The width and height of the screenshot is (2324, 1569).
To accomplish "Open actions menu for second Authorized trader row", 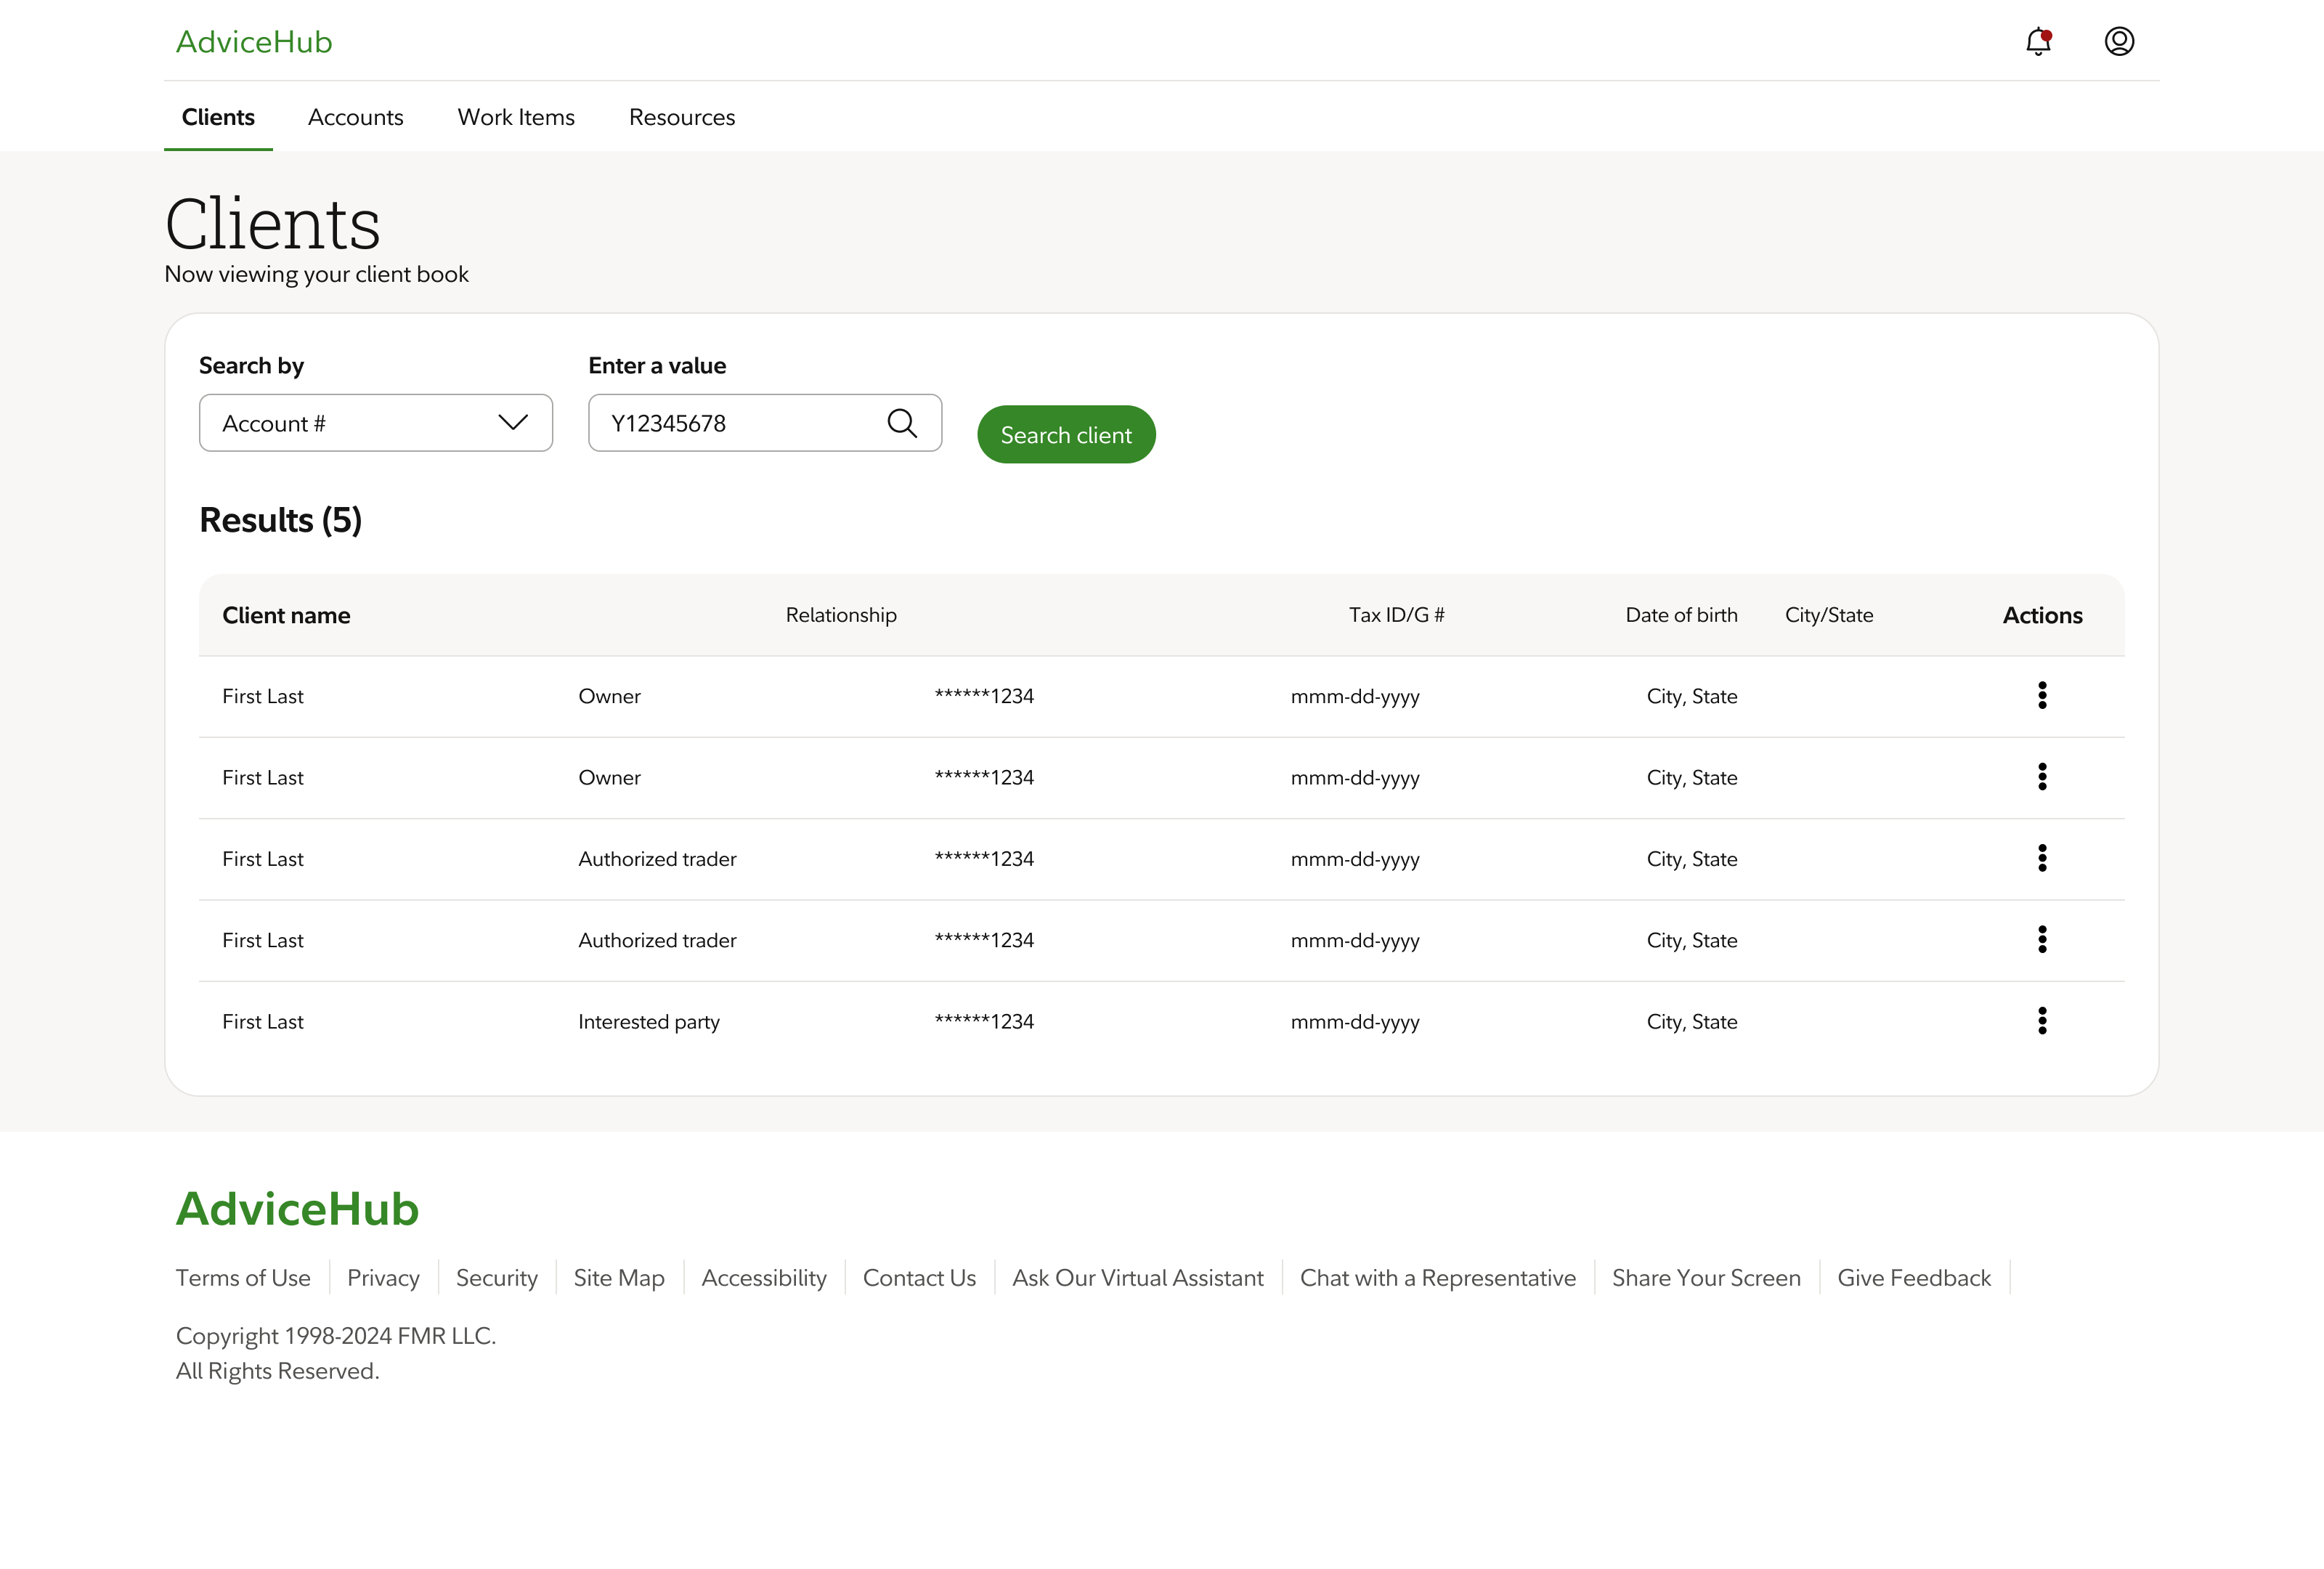I will (2042, 939).
